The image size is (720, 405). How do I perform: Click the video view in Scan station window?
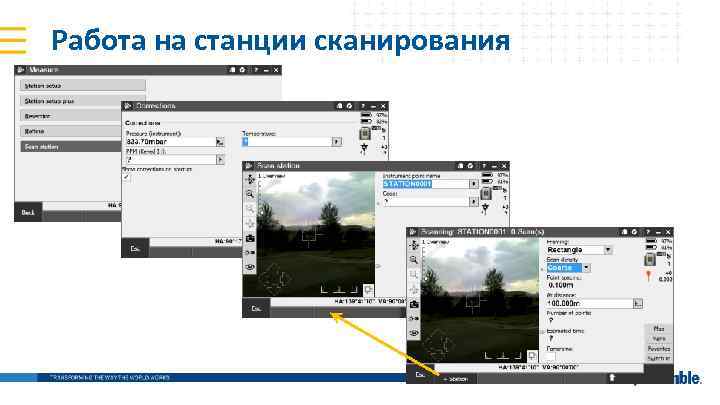[x=316, y=234]
